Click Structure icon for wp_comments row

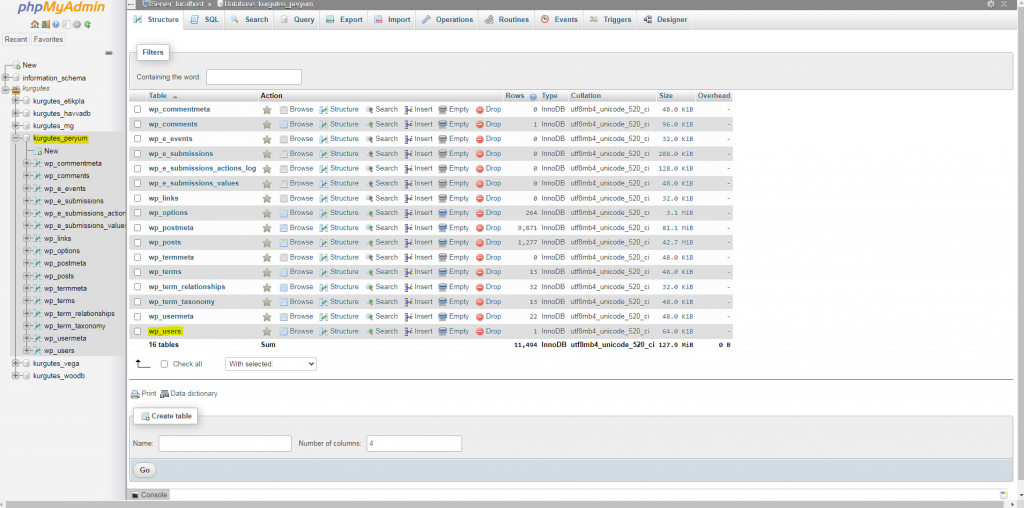point(323,124)
